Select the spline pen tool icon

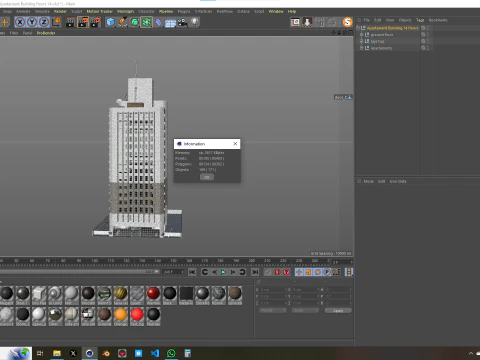[x=122, y=22]
